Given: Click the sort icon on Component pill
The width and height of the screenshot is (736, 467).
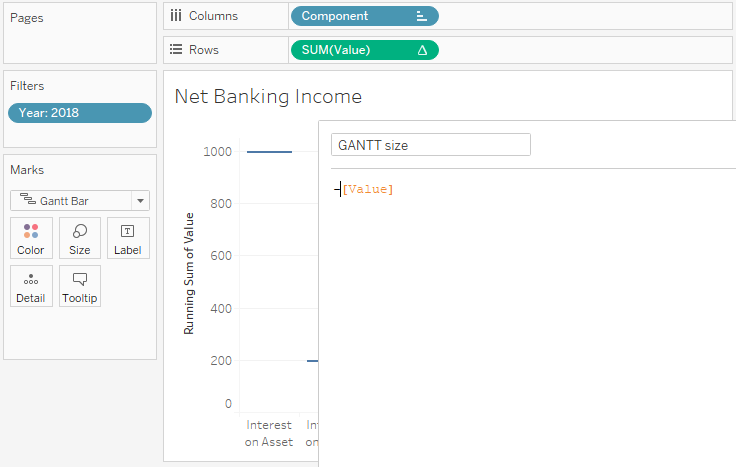Looking at the screenshot, I should coord(422,16).
